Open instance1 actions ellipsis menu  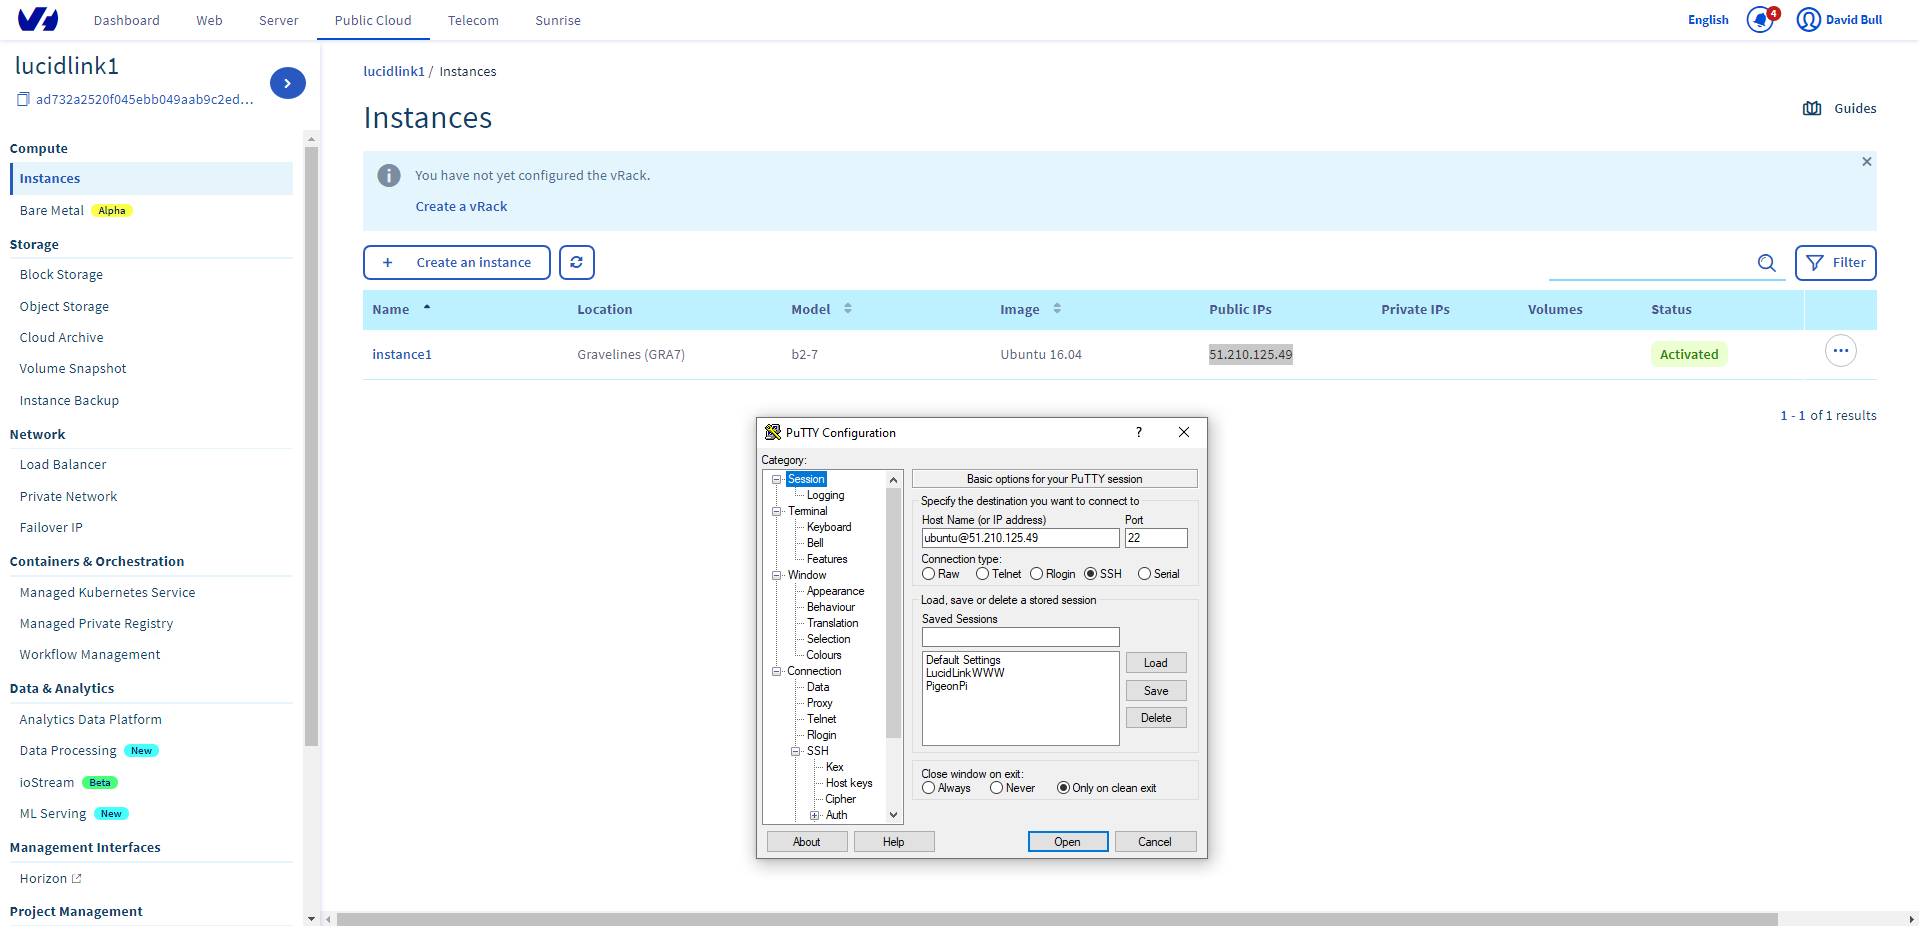[1840, 351]
